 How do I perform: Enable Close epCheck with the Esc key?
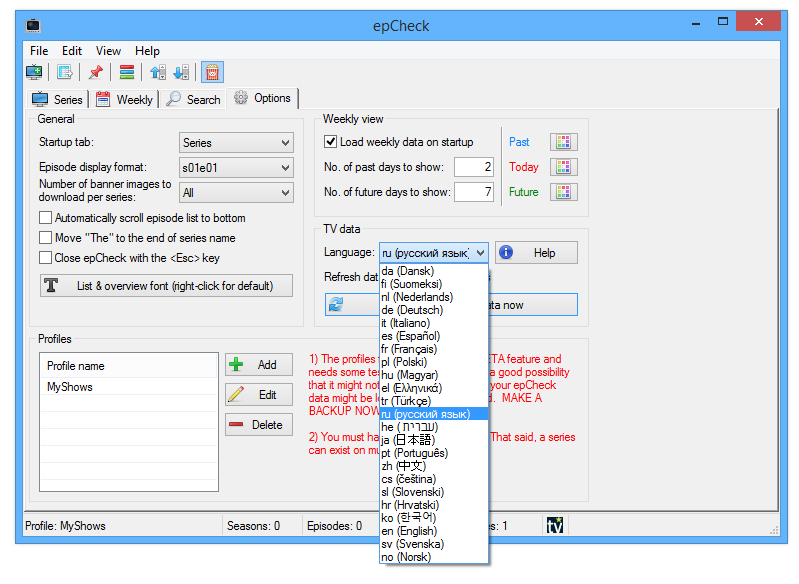45,257
